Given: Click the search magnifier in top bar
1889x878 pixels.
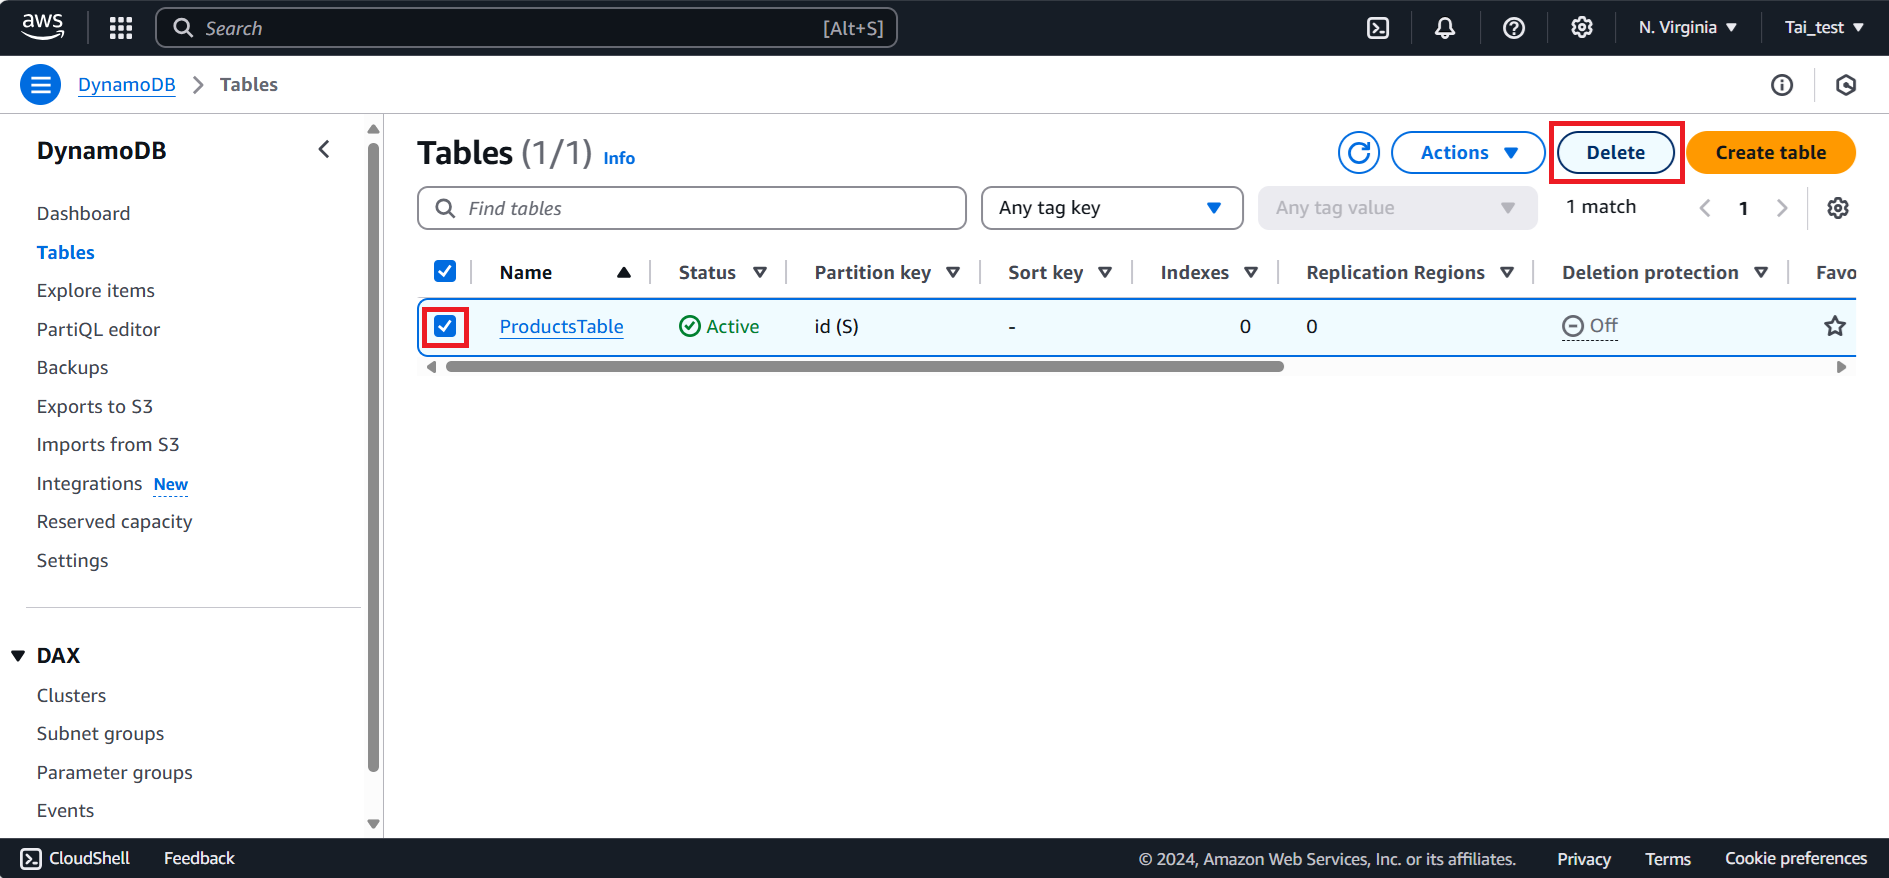Looking at the screenshot, I should pos(183,28).
